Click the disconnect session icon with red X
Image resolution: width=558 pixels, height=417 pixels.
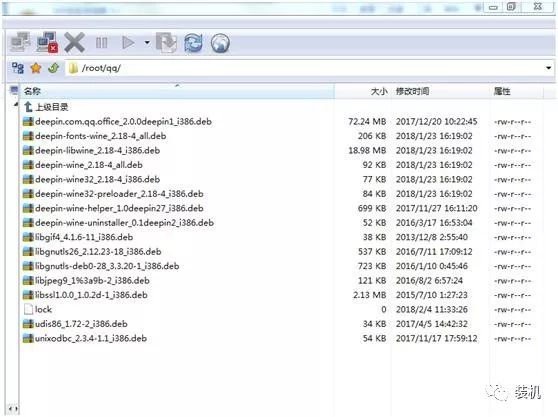pyautogui.click(x=48, y=43)
